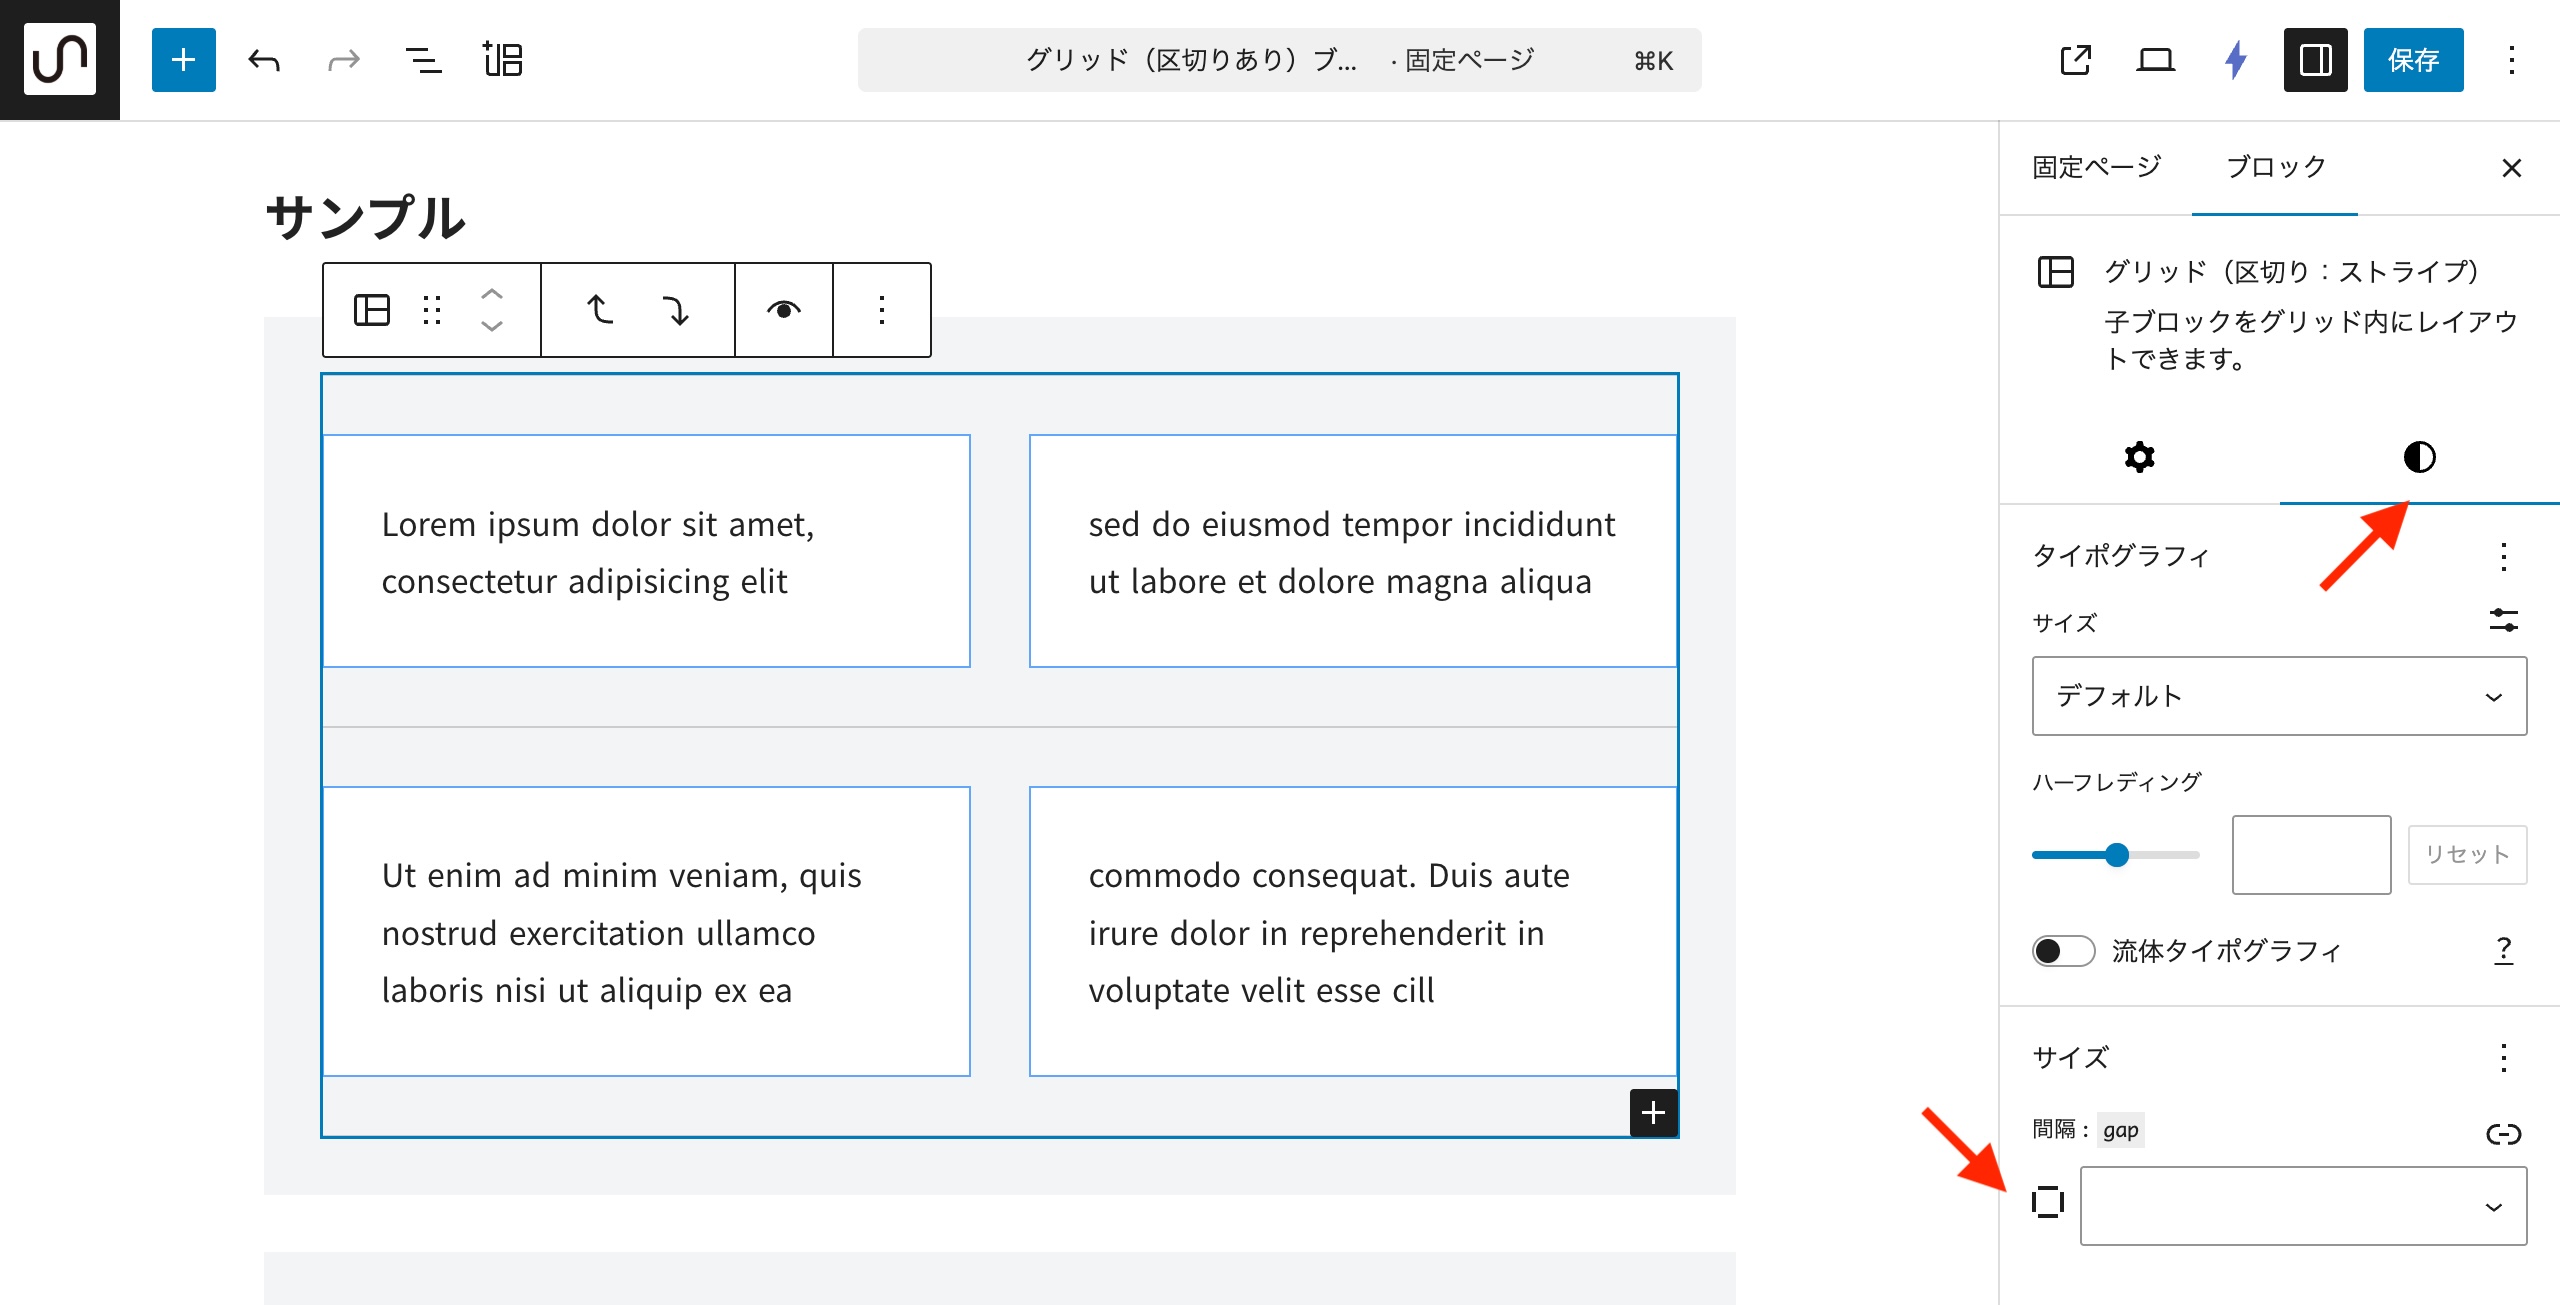Click the ハーフレディング number input field
This screenshot has height=1305, width=2560.
click(2311, 855)
